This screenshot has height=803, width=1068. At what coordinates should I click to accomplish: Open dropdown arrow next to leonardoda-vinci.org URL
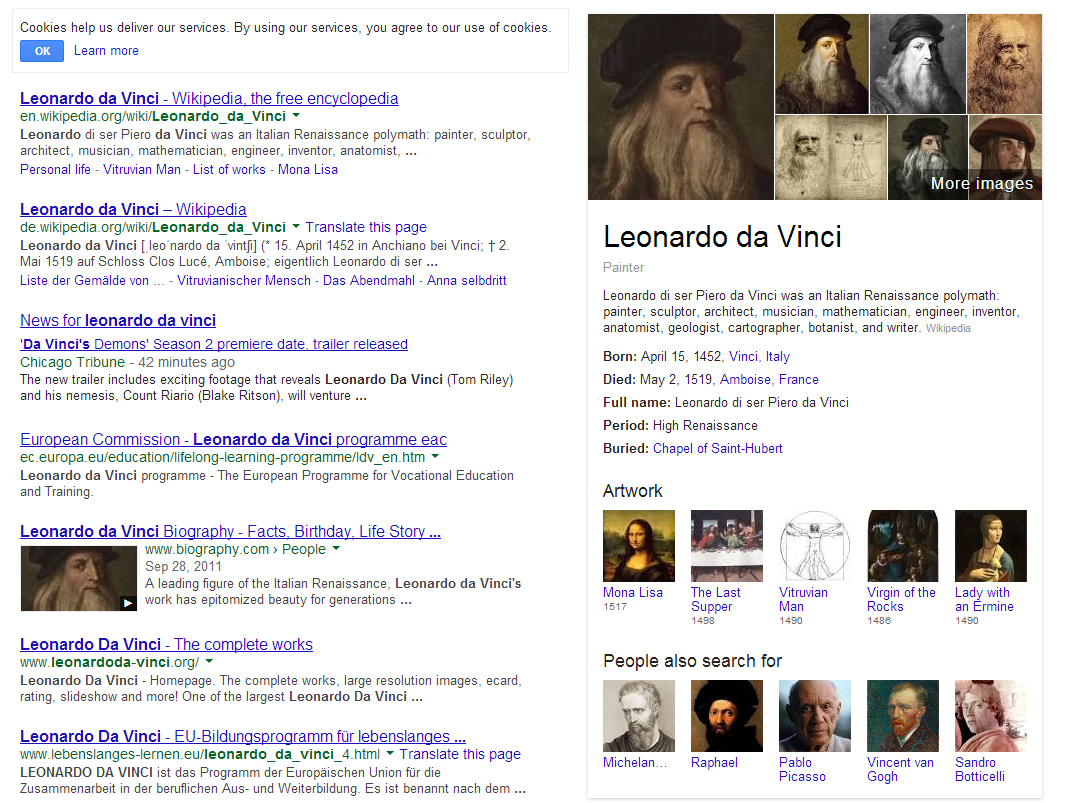click(x=209, y=662)
